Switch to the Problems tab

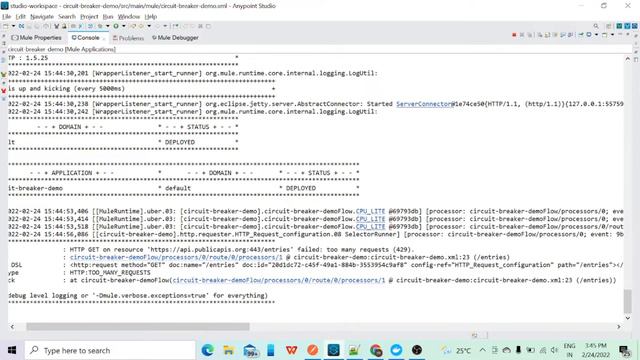tap(128, 38)
